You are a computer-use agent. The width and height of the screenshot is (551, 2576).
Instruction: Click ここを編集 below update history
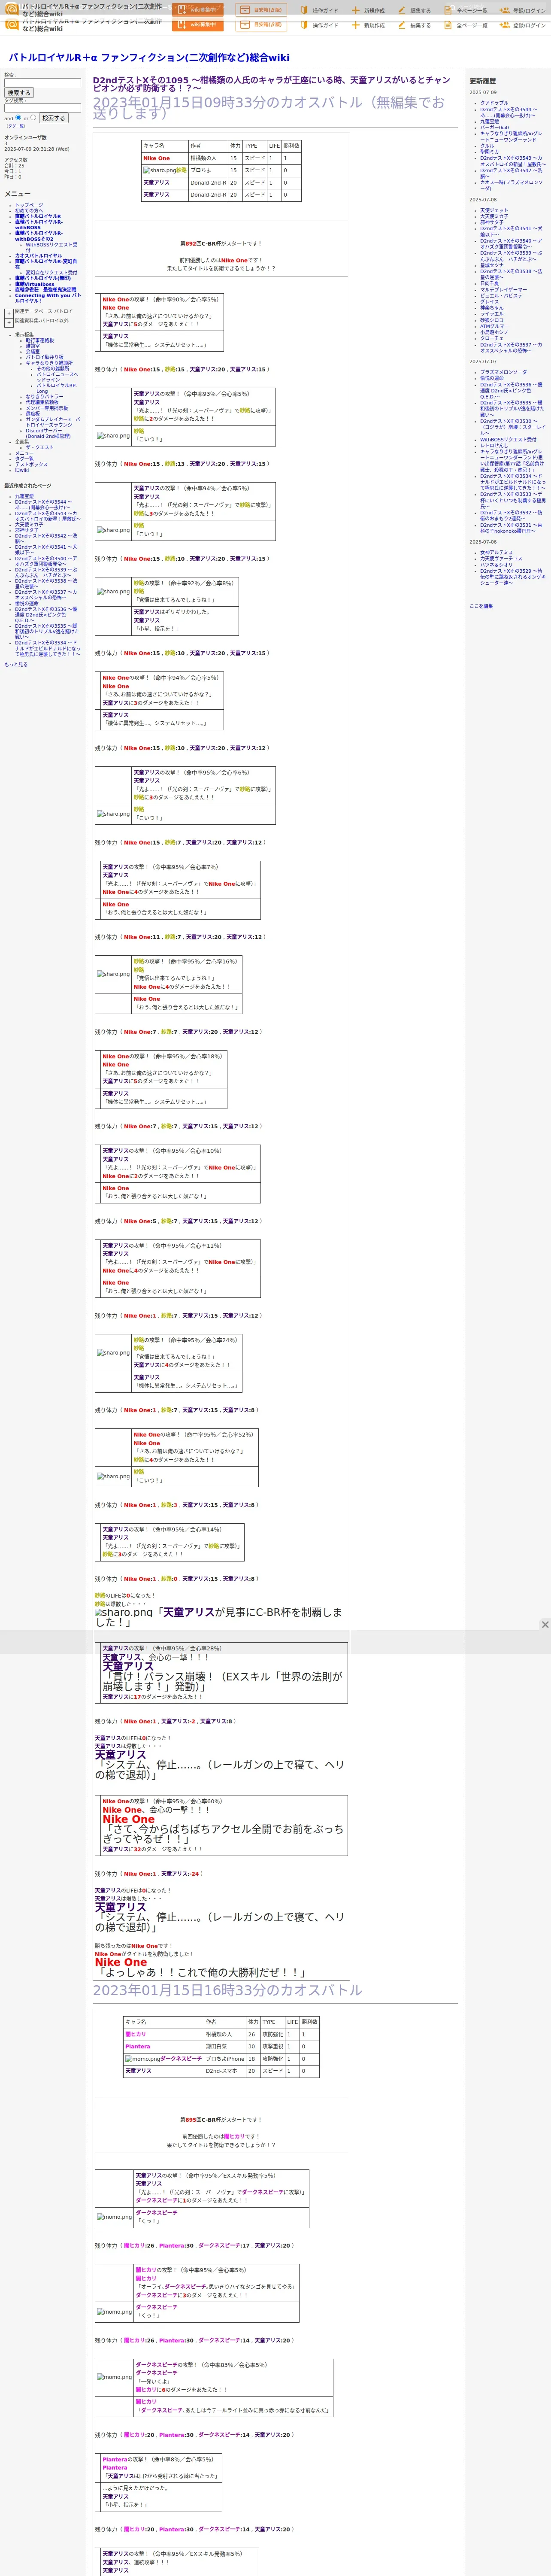[481, 606]
